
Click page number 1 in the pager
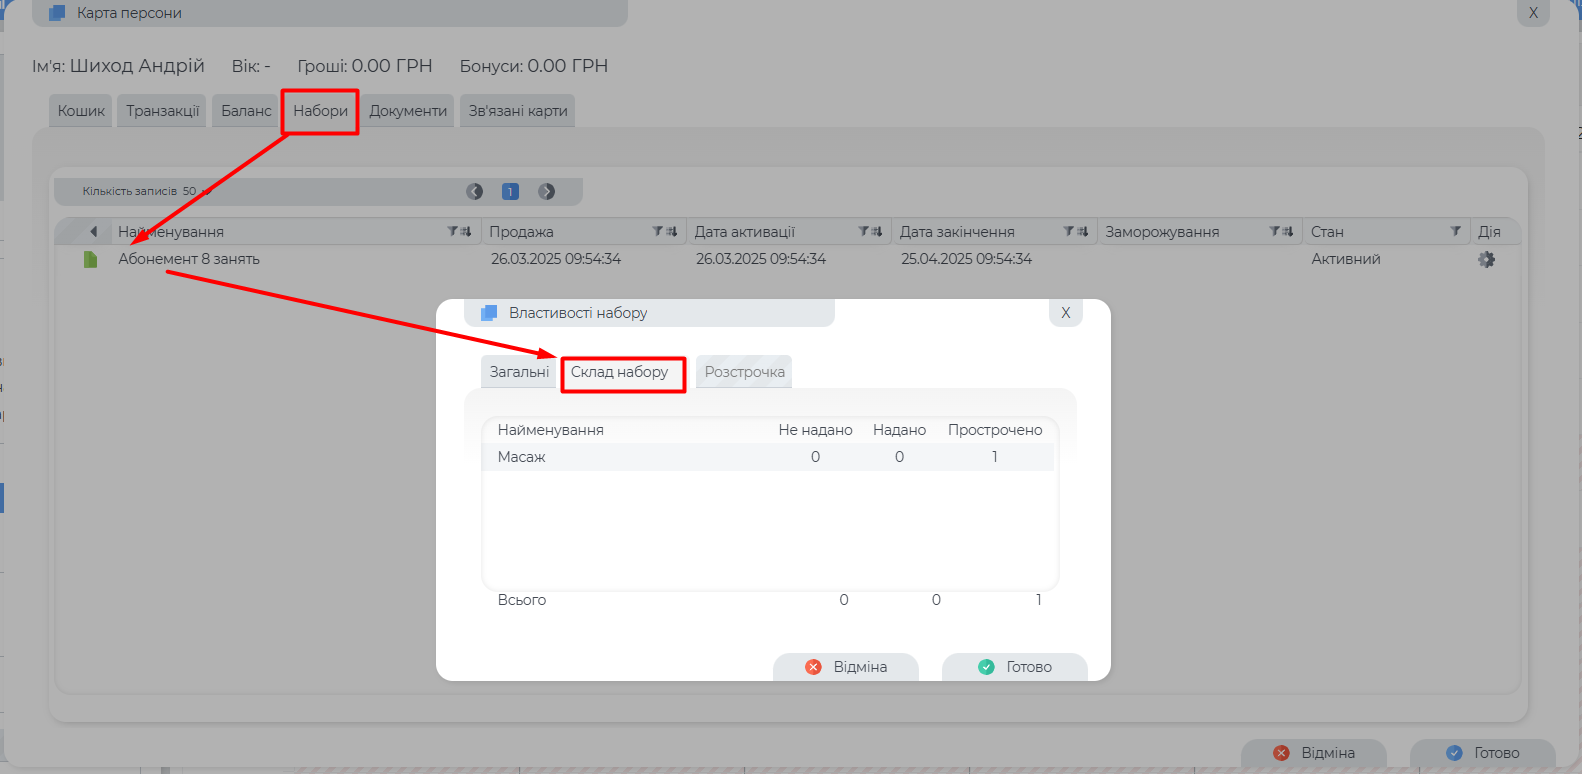[510, 191]
